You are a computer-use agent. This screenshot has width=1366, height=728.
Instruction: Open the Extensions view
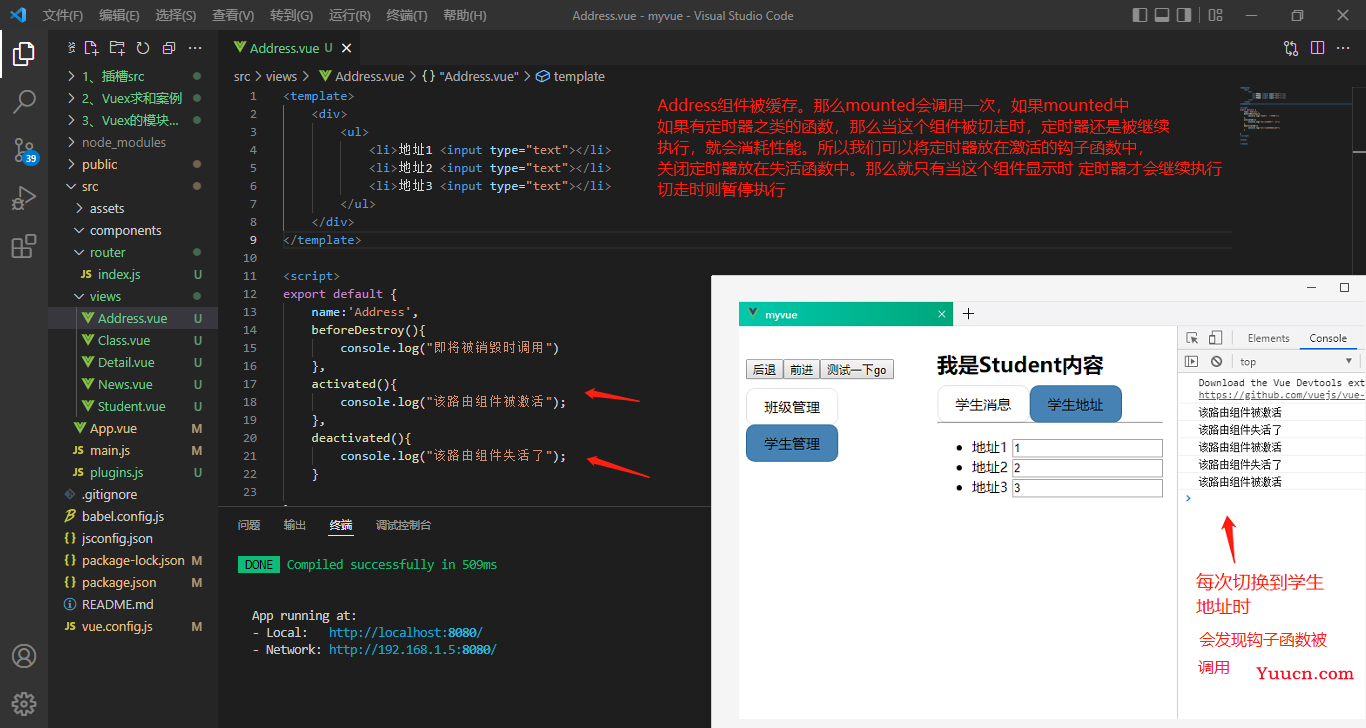pos(24,246)
